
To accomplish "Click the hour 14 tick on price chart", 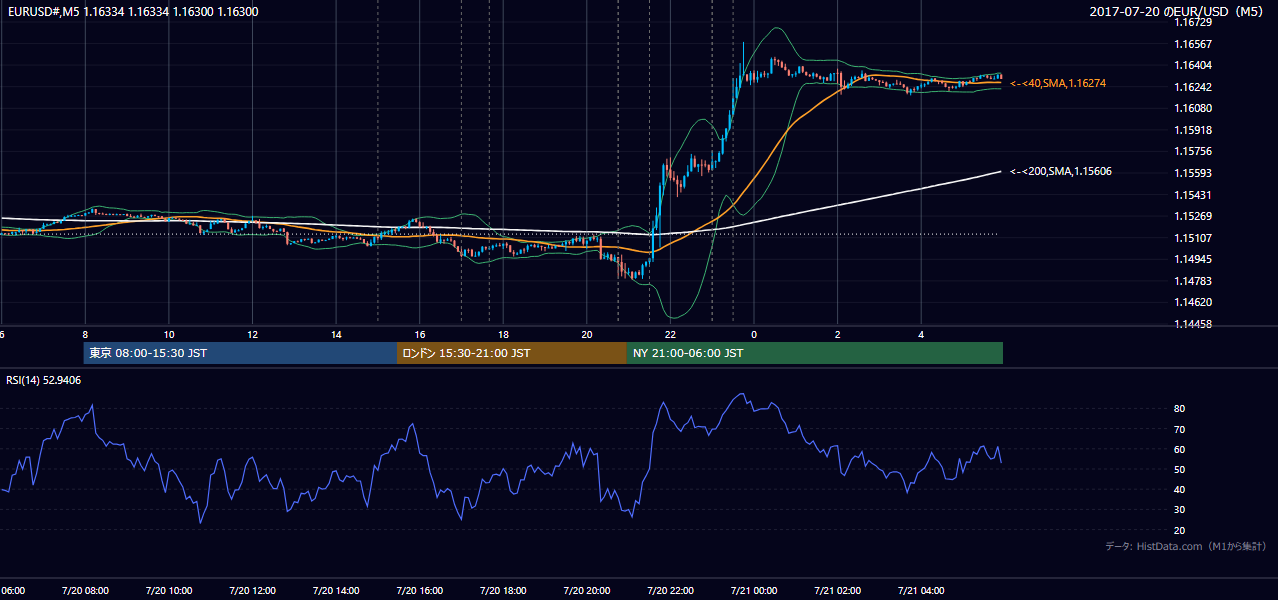I will tap(336, 335).
